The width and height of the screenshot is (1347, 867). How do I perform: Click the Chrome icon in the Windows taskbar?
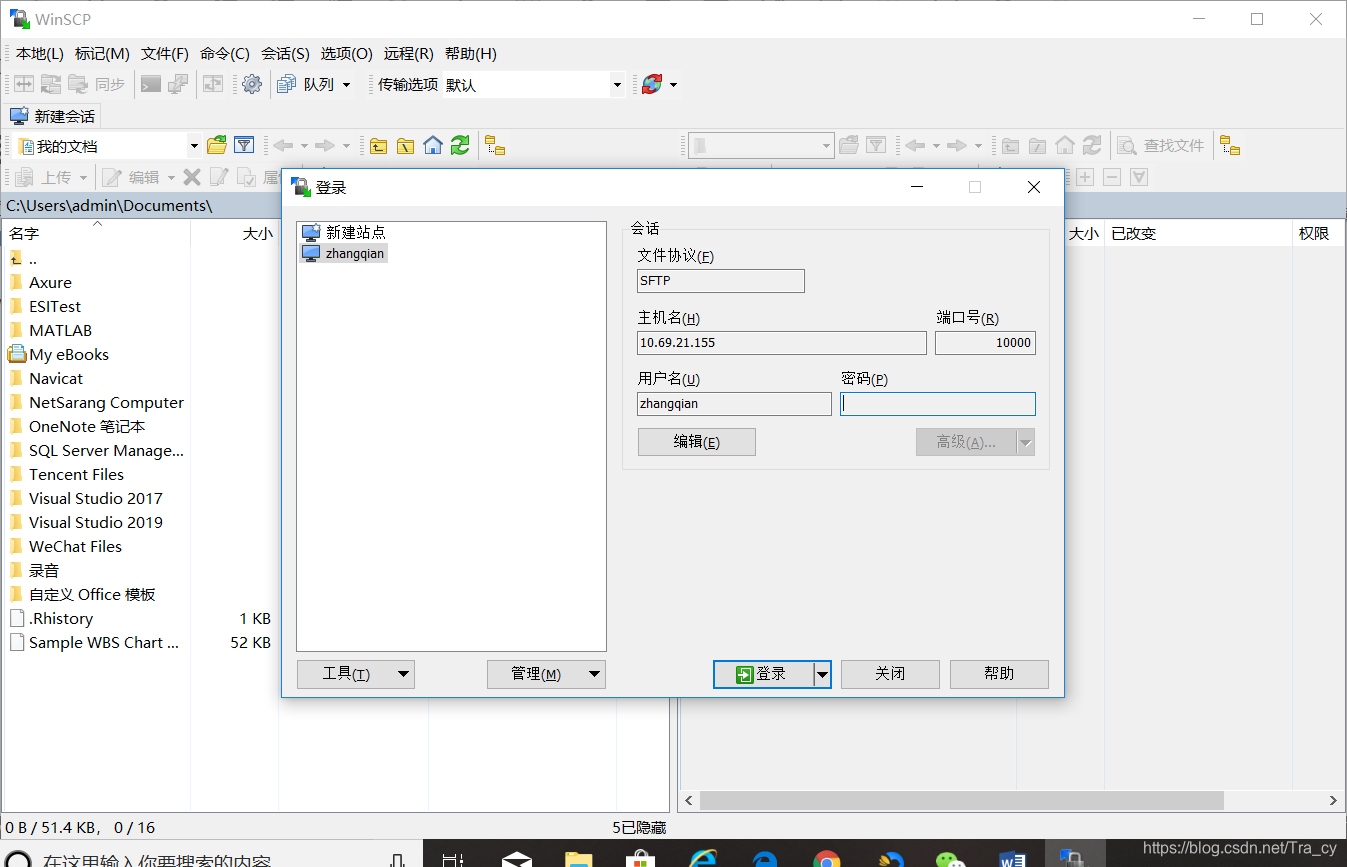tap(826, 858)
